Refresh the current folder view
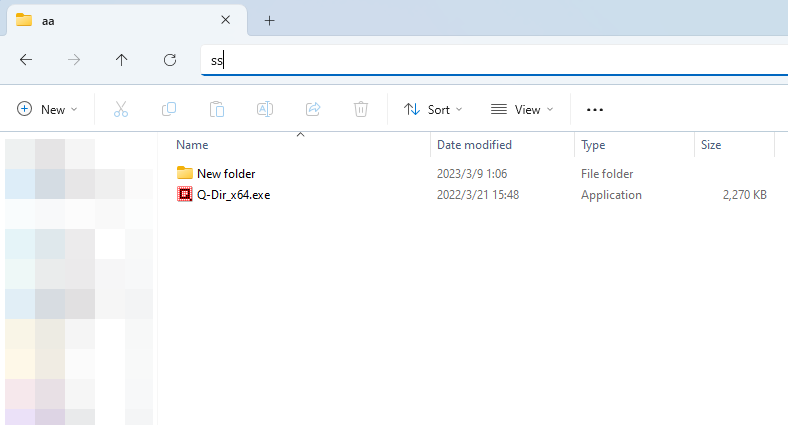This screenshot has height=425, width=788. [170, 60]
